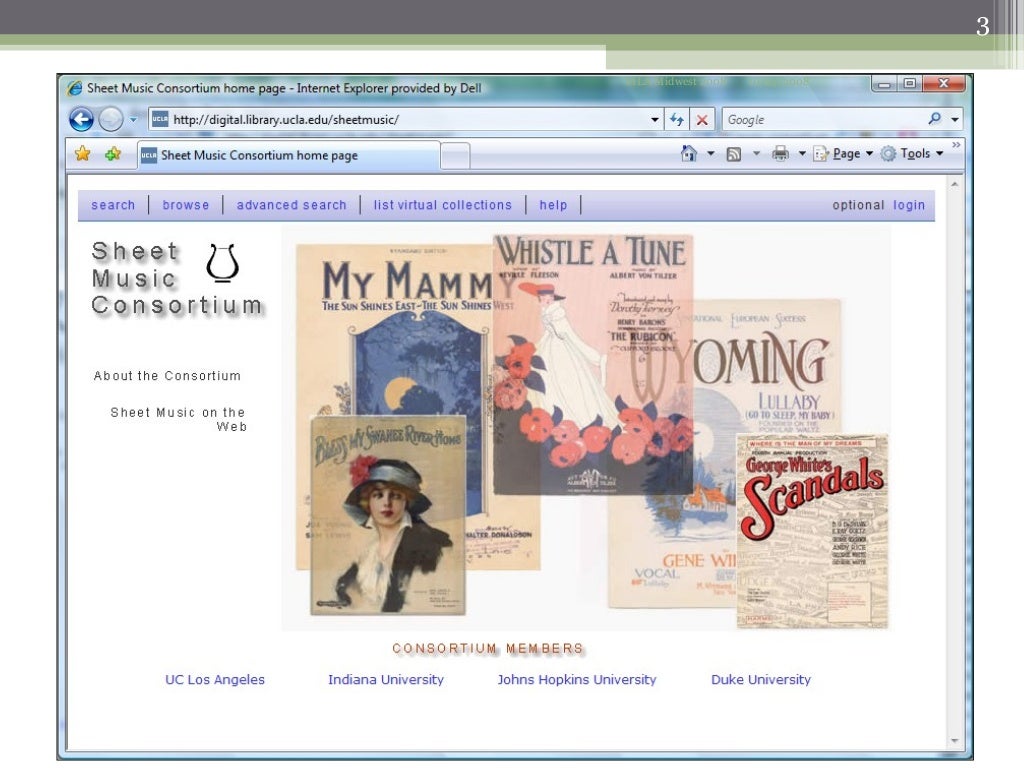Open About the Consortium link
The height and width of the screenshot is (768, 1024).
click(x=167, y=376)
